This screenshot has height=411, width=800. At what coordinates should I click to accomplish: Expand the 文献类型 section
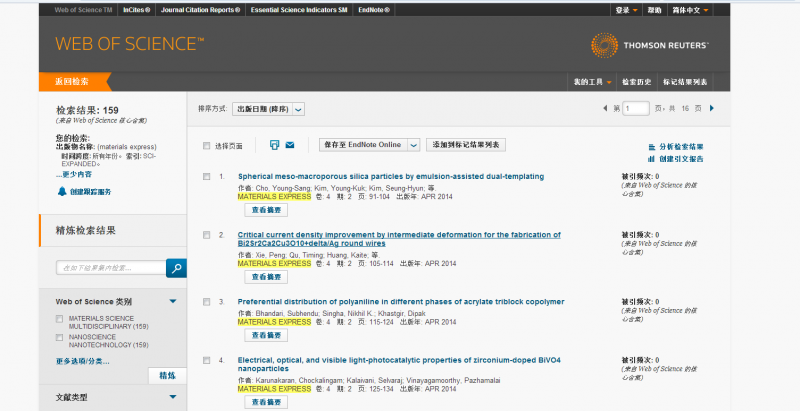(173, 397)
